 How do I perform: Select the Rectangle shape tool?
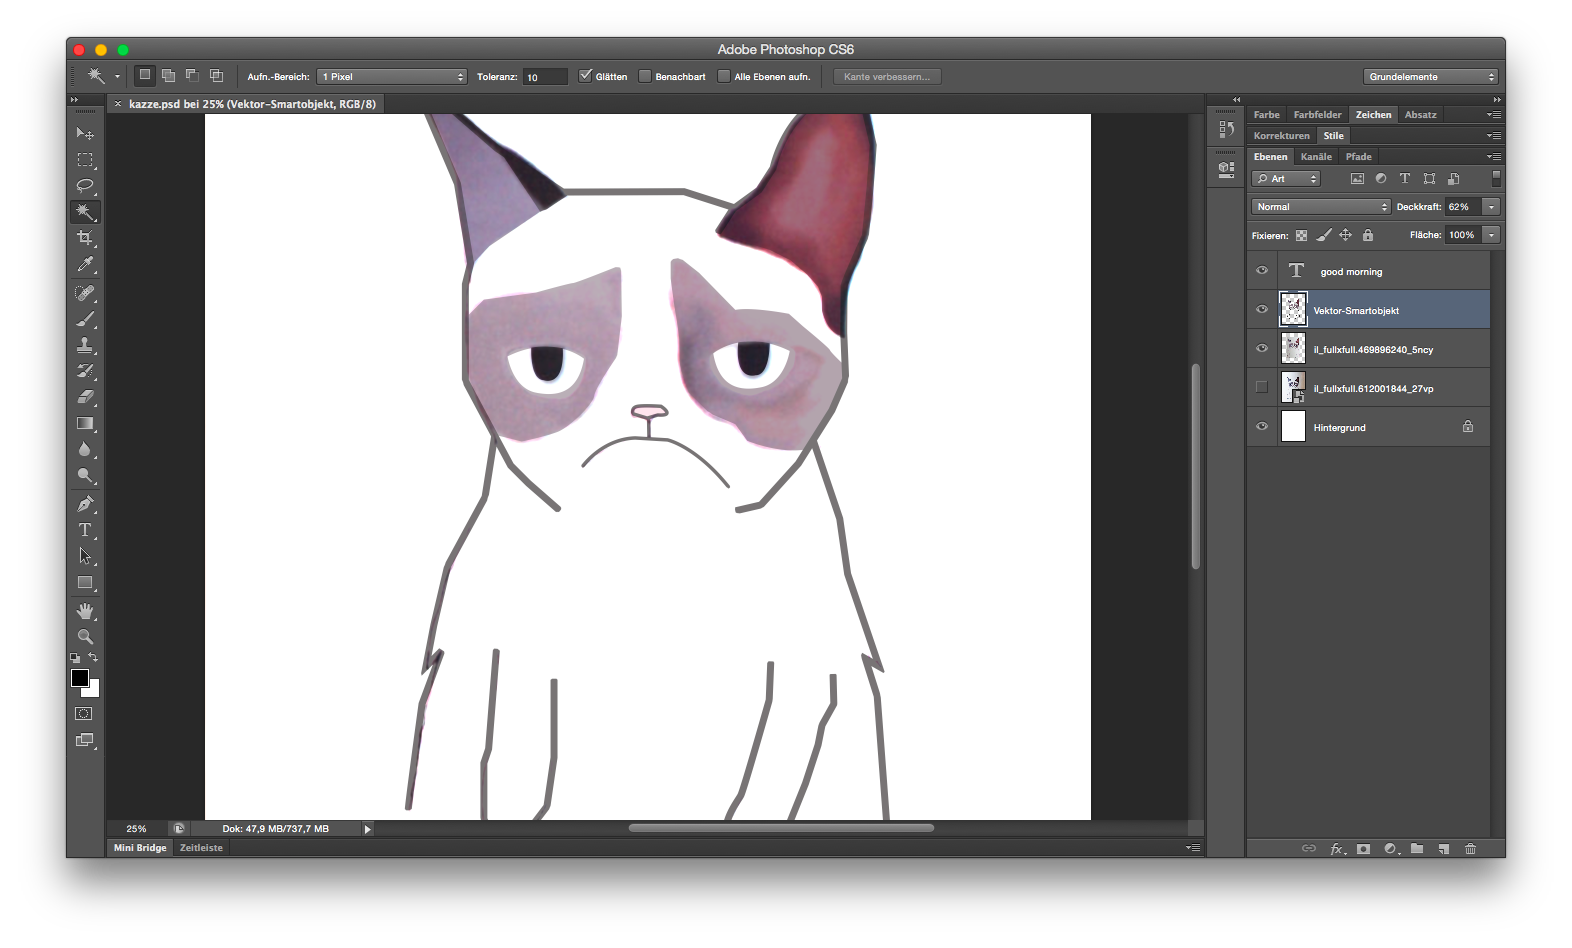(85, 582)
